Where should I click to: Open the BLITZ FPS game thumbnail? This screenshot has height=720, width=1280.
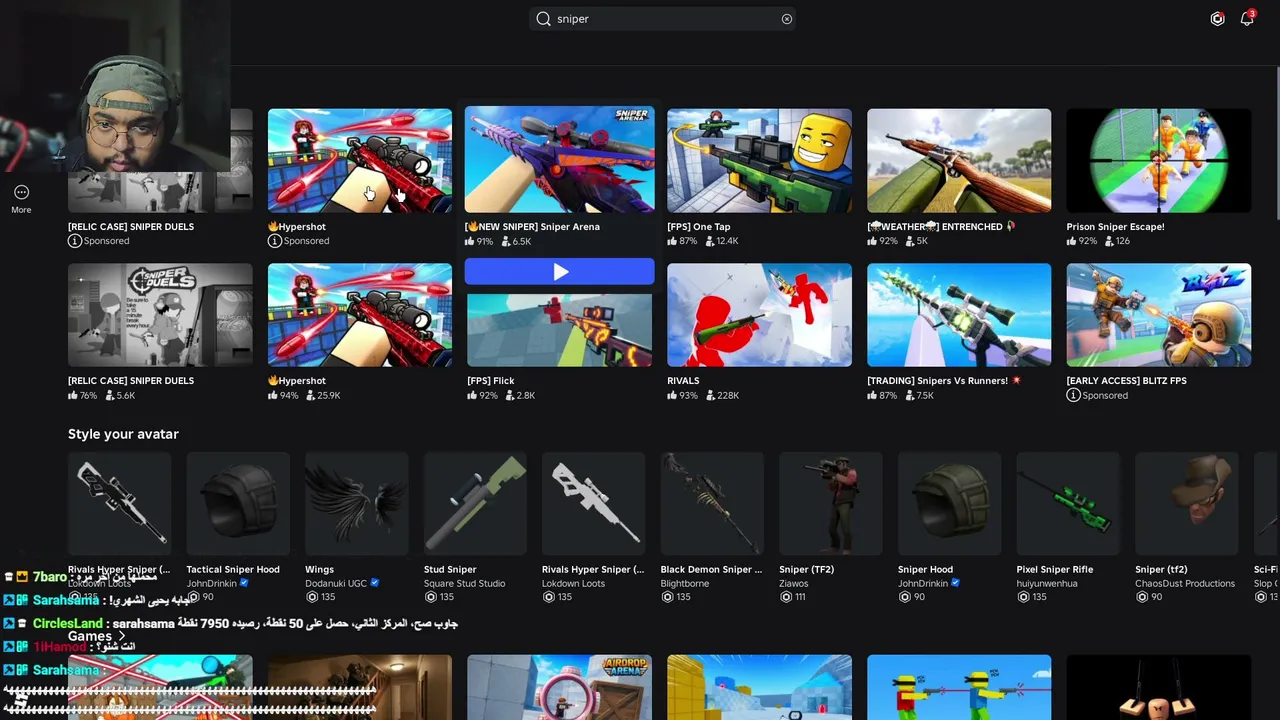tap(1159, 315)
